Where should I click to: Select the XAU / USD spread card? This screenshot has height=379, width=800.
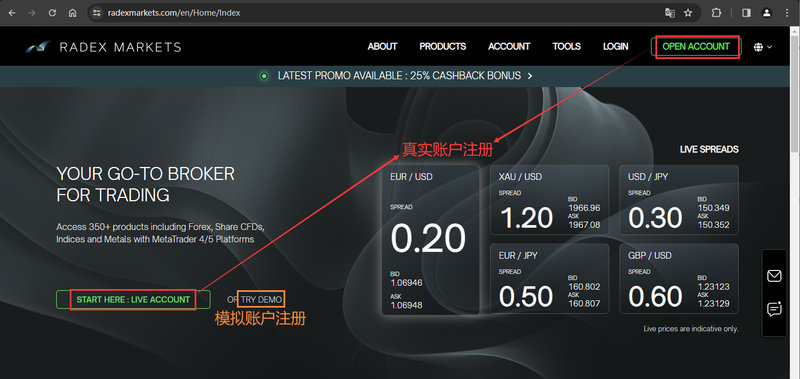tap(549, 199)
